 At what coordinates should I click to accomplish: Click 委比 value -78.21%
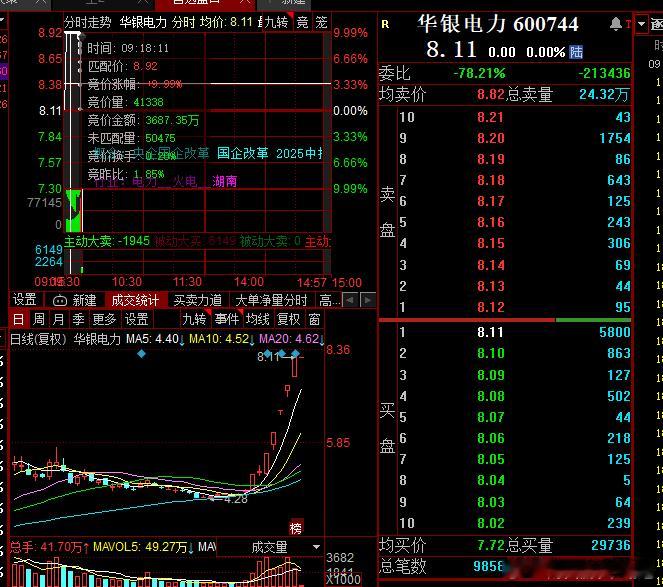pos(479,73)
